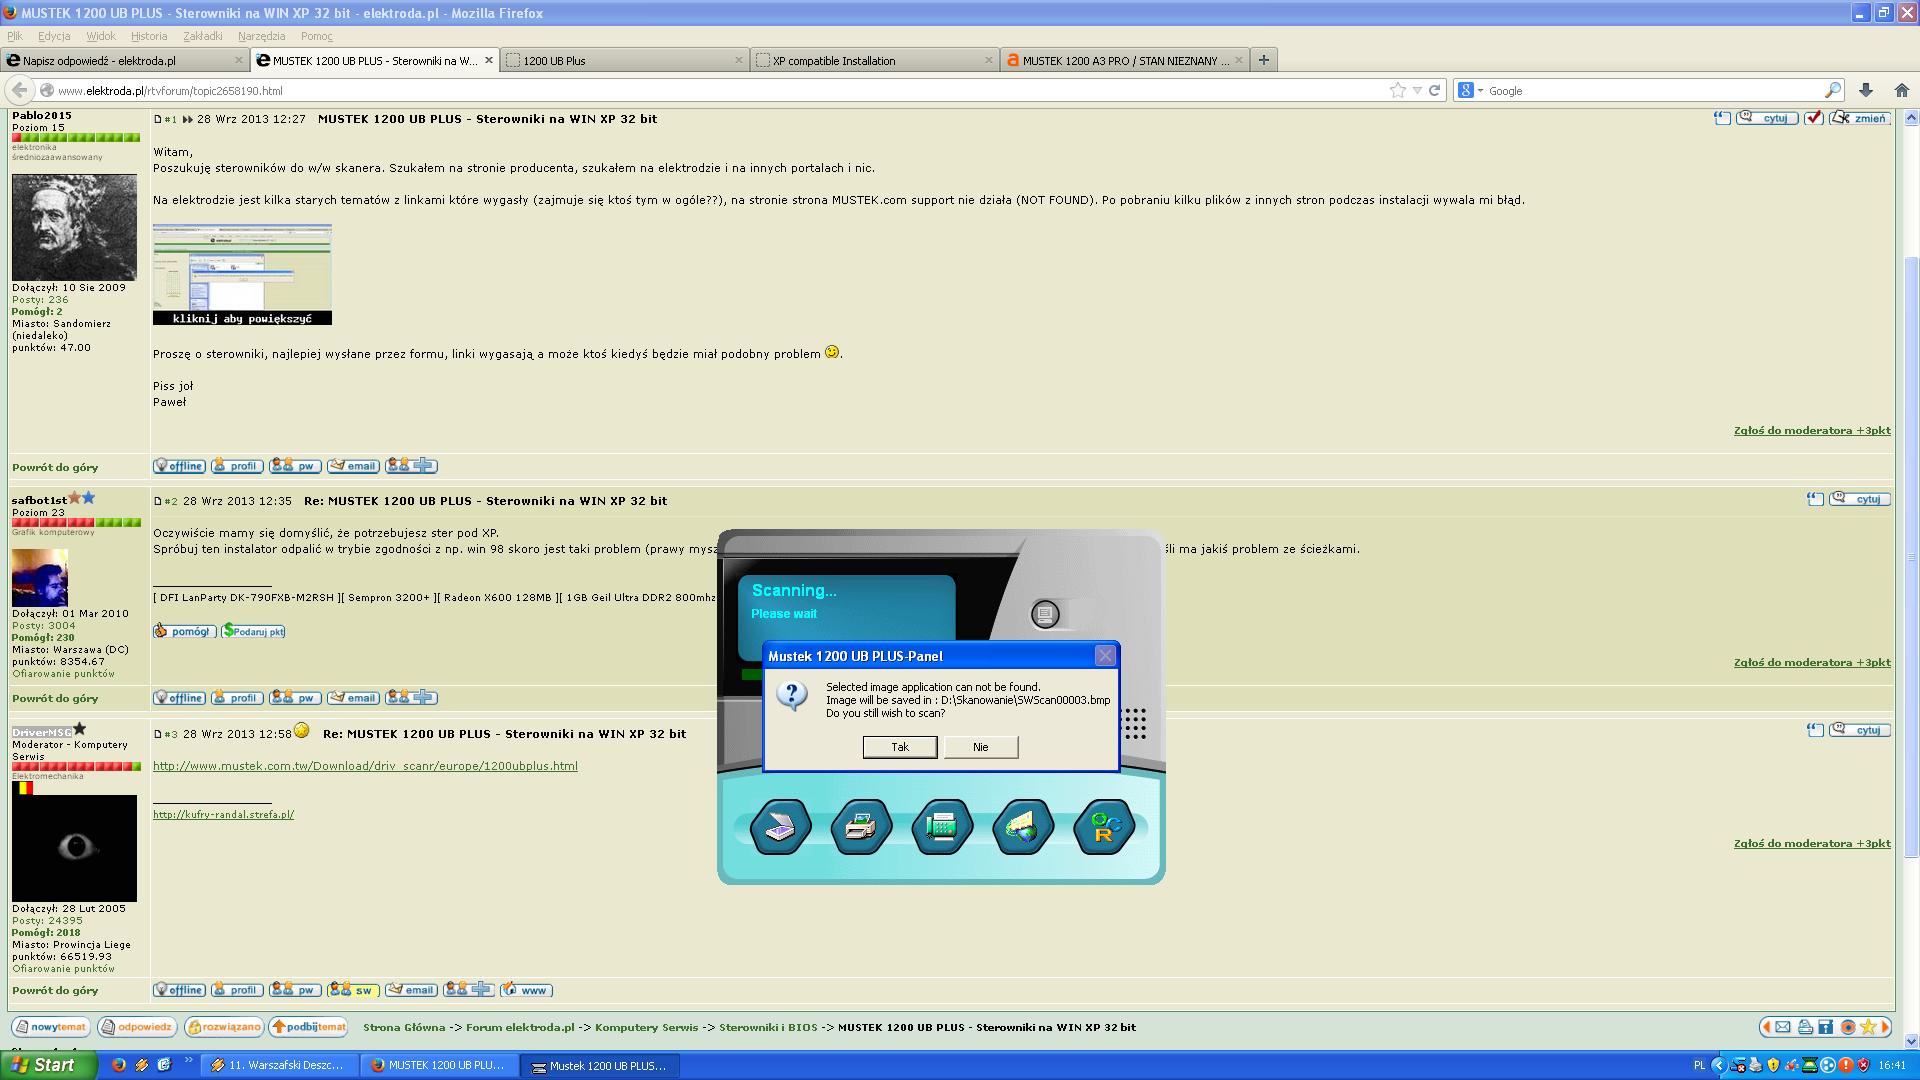Click the quick-quote icon on post #2
The height and width of the screenshot is (1080, 1920).
tap(1815, 499)
